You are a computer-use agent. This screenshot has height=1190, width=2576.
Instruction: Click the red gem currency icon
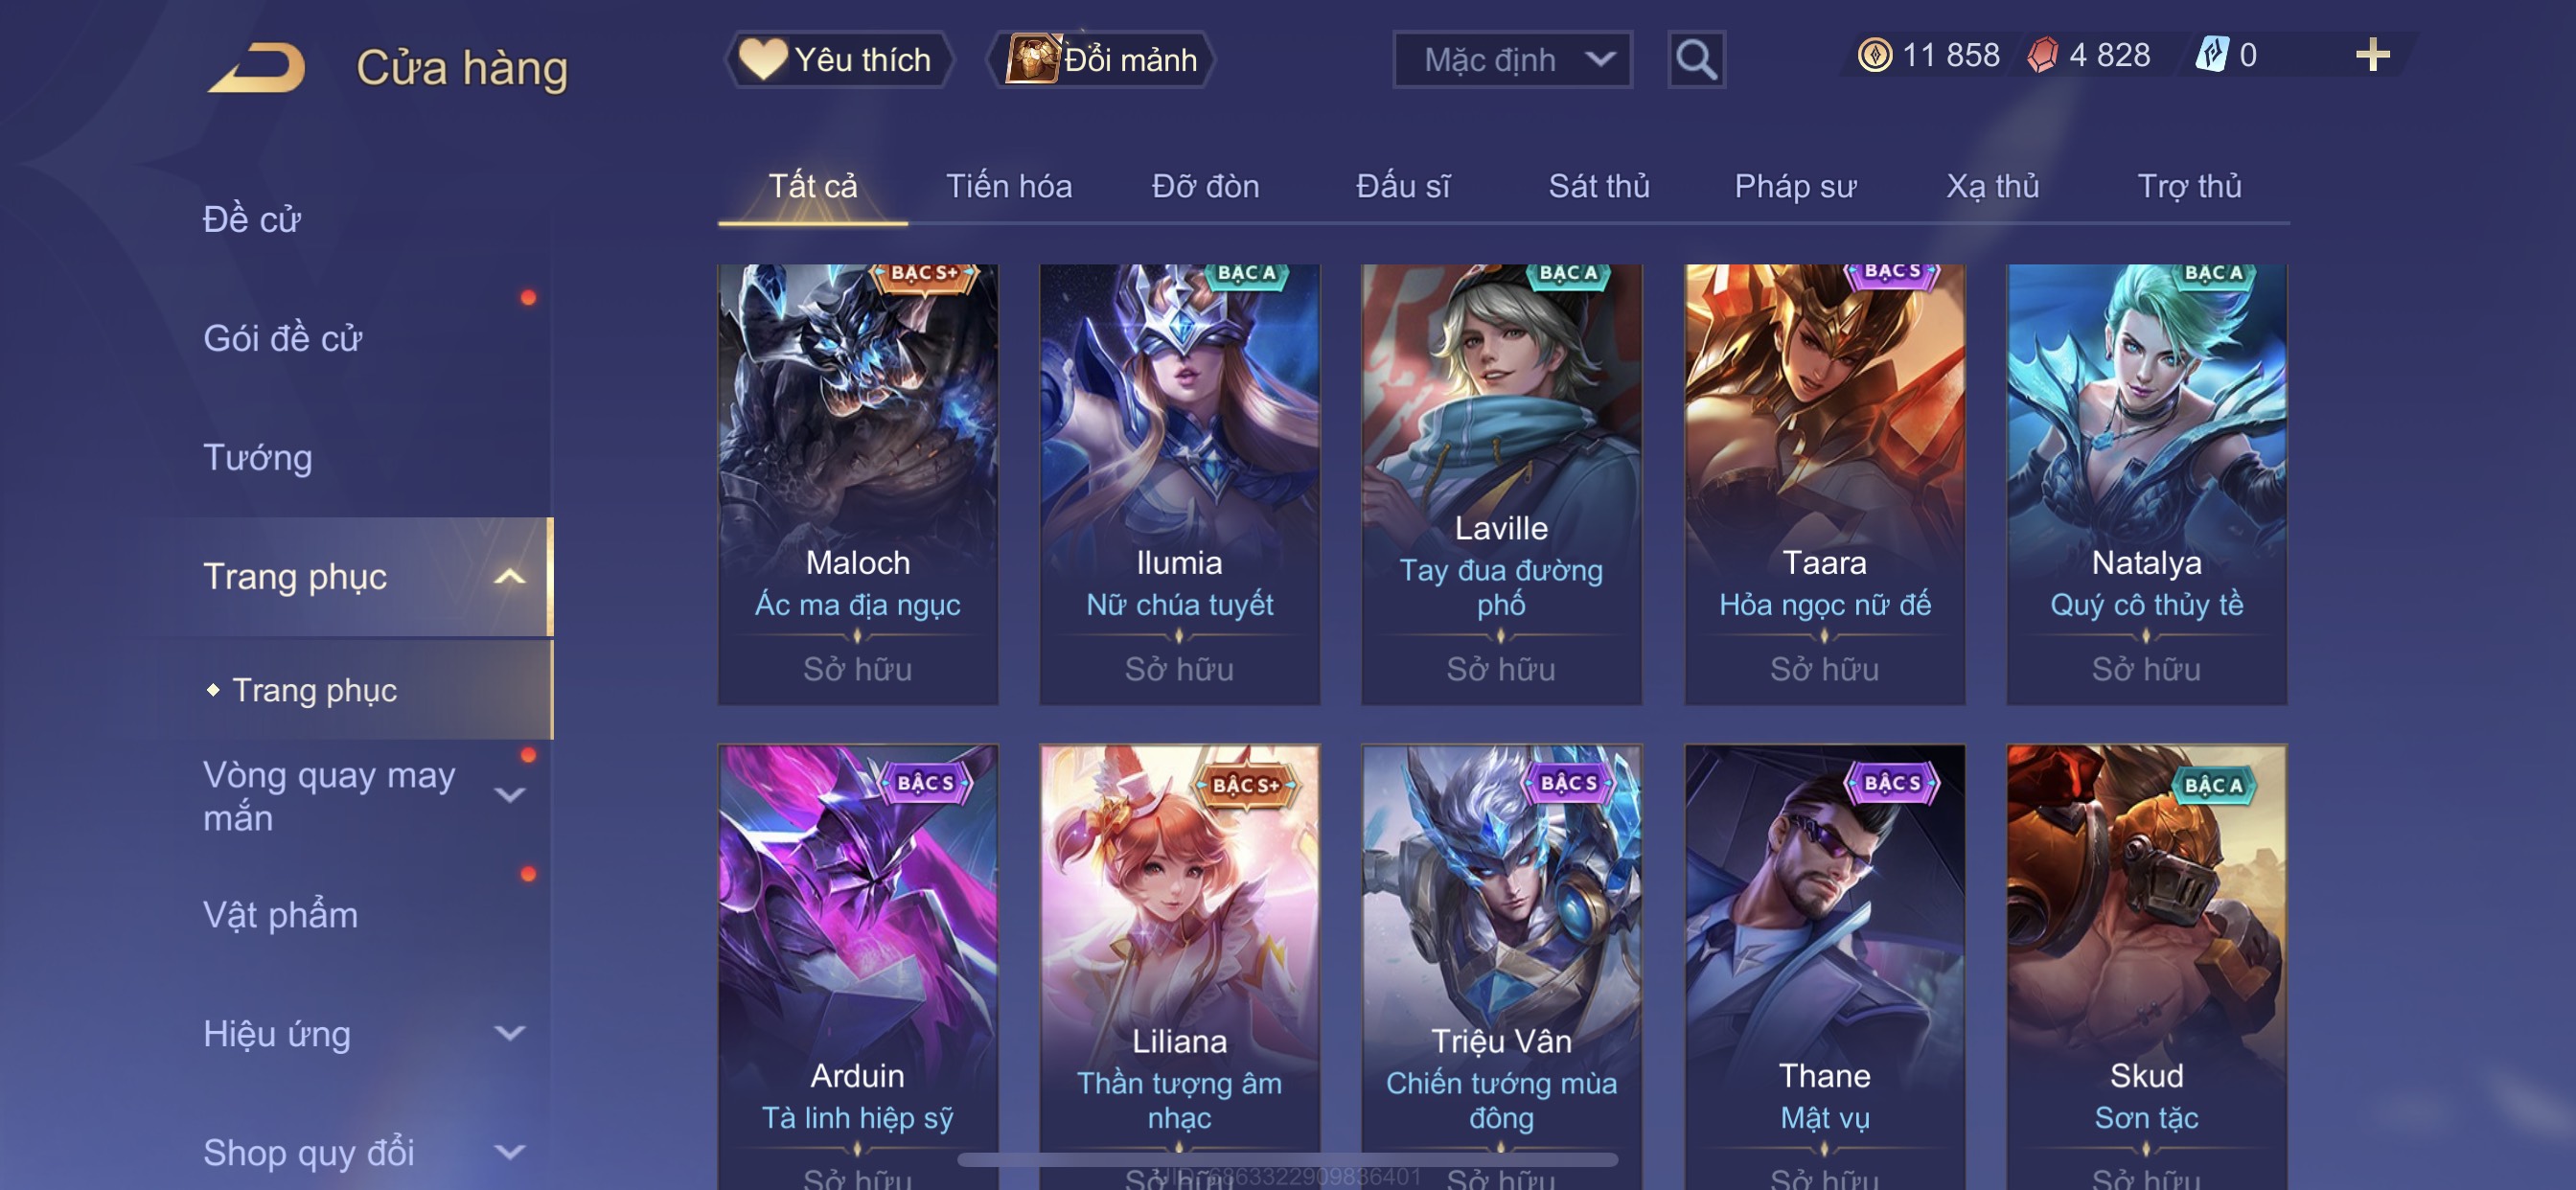click(2042, 55)
